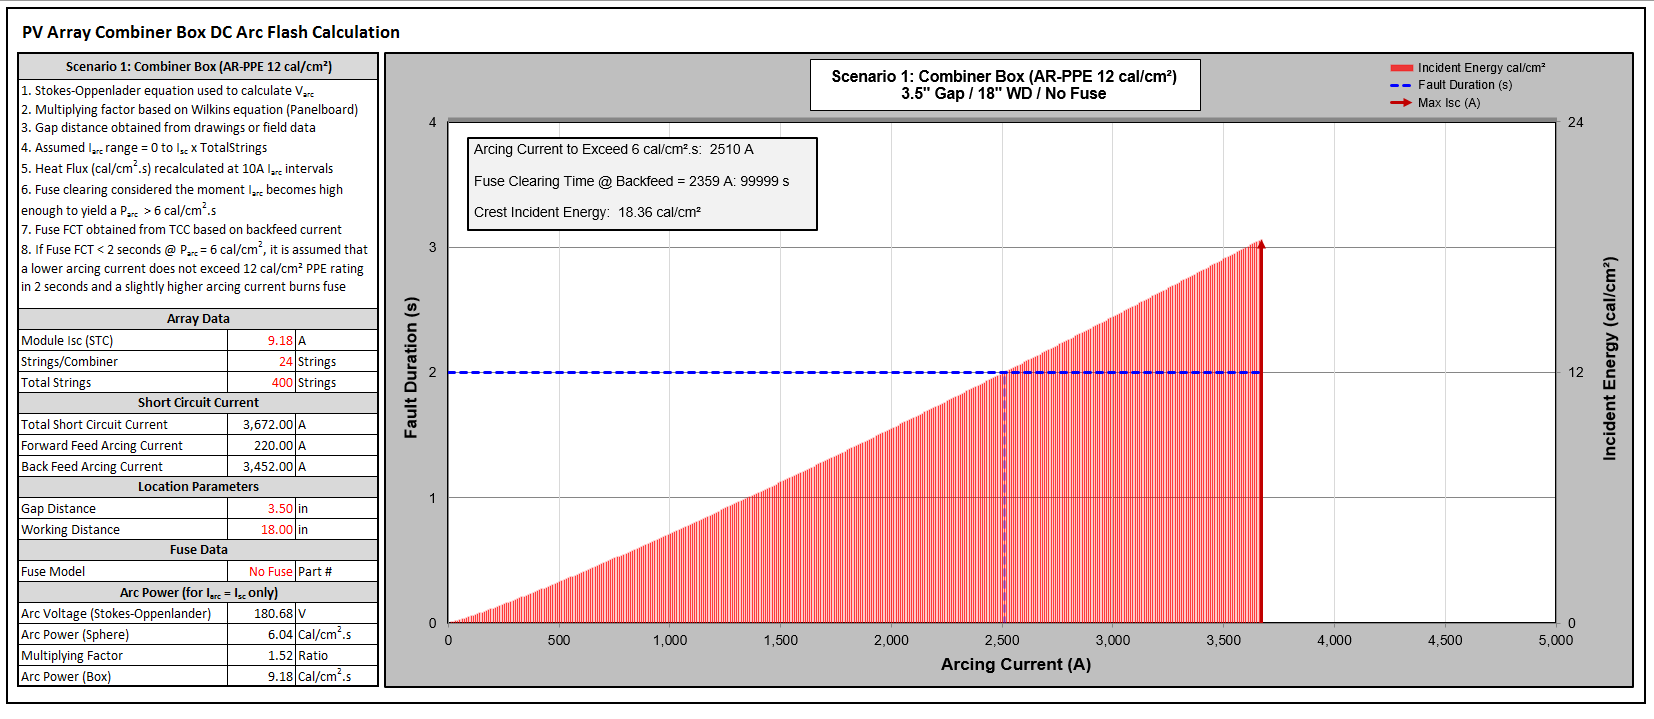Select the Strings/Combiner value cell 24
1654x719 pixels.
[285, 362]
